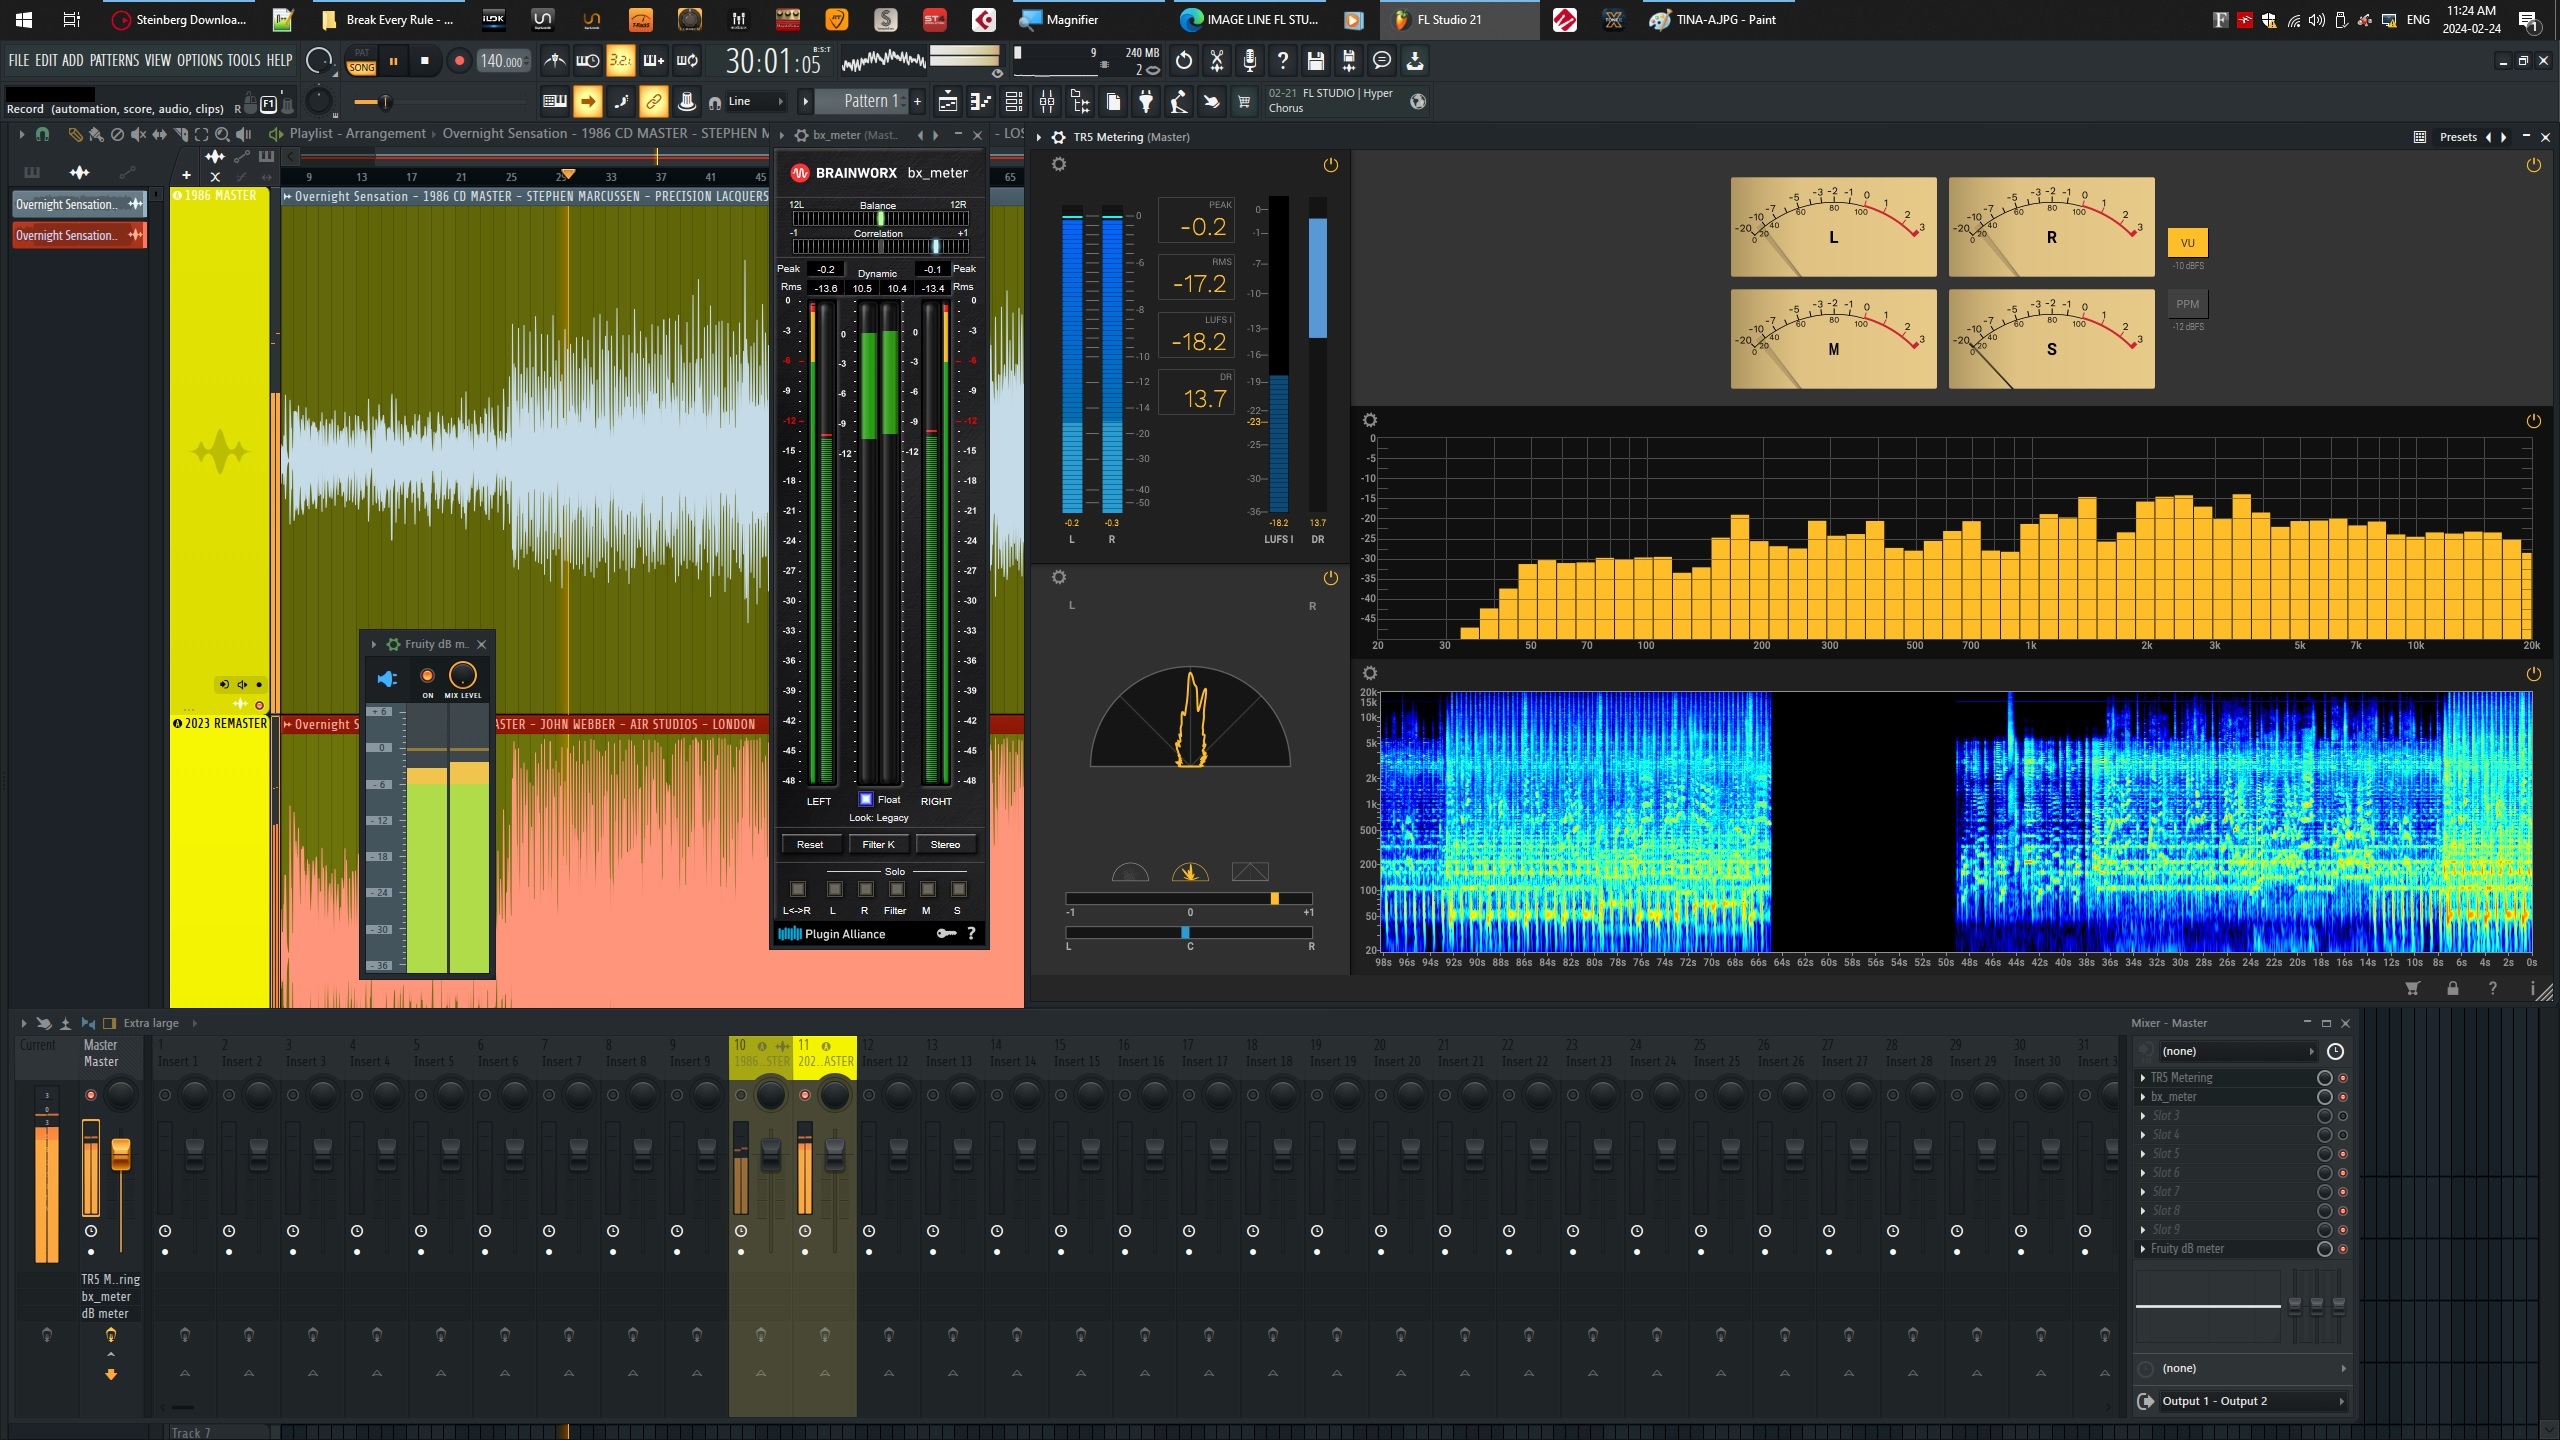Open the Line snap dropdown
Viewport: 2560px width, 1440px height.
point(757,101)
